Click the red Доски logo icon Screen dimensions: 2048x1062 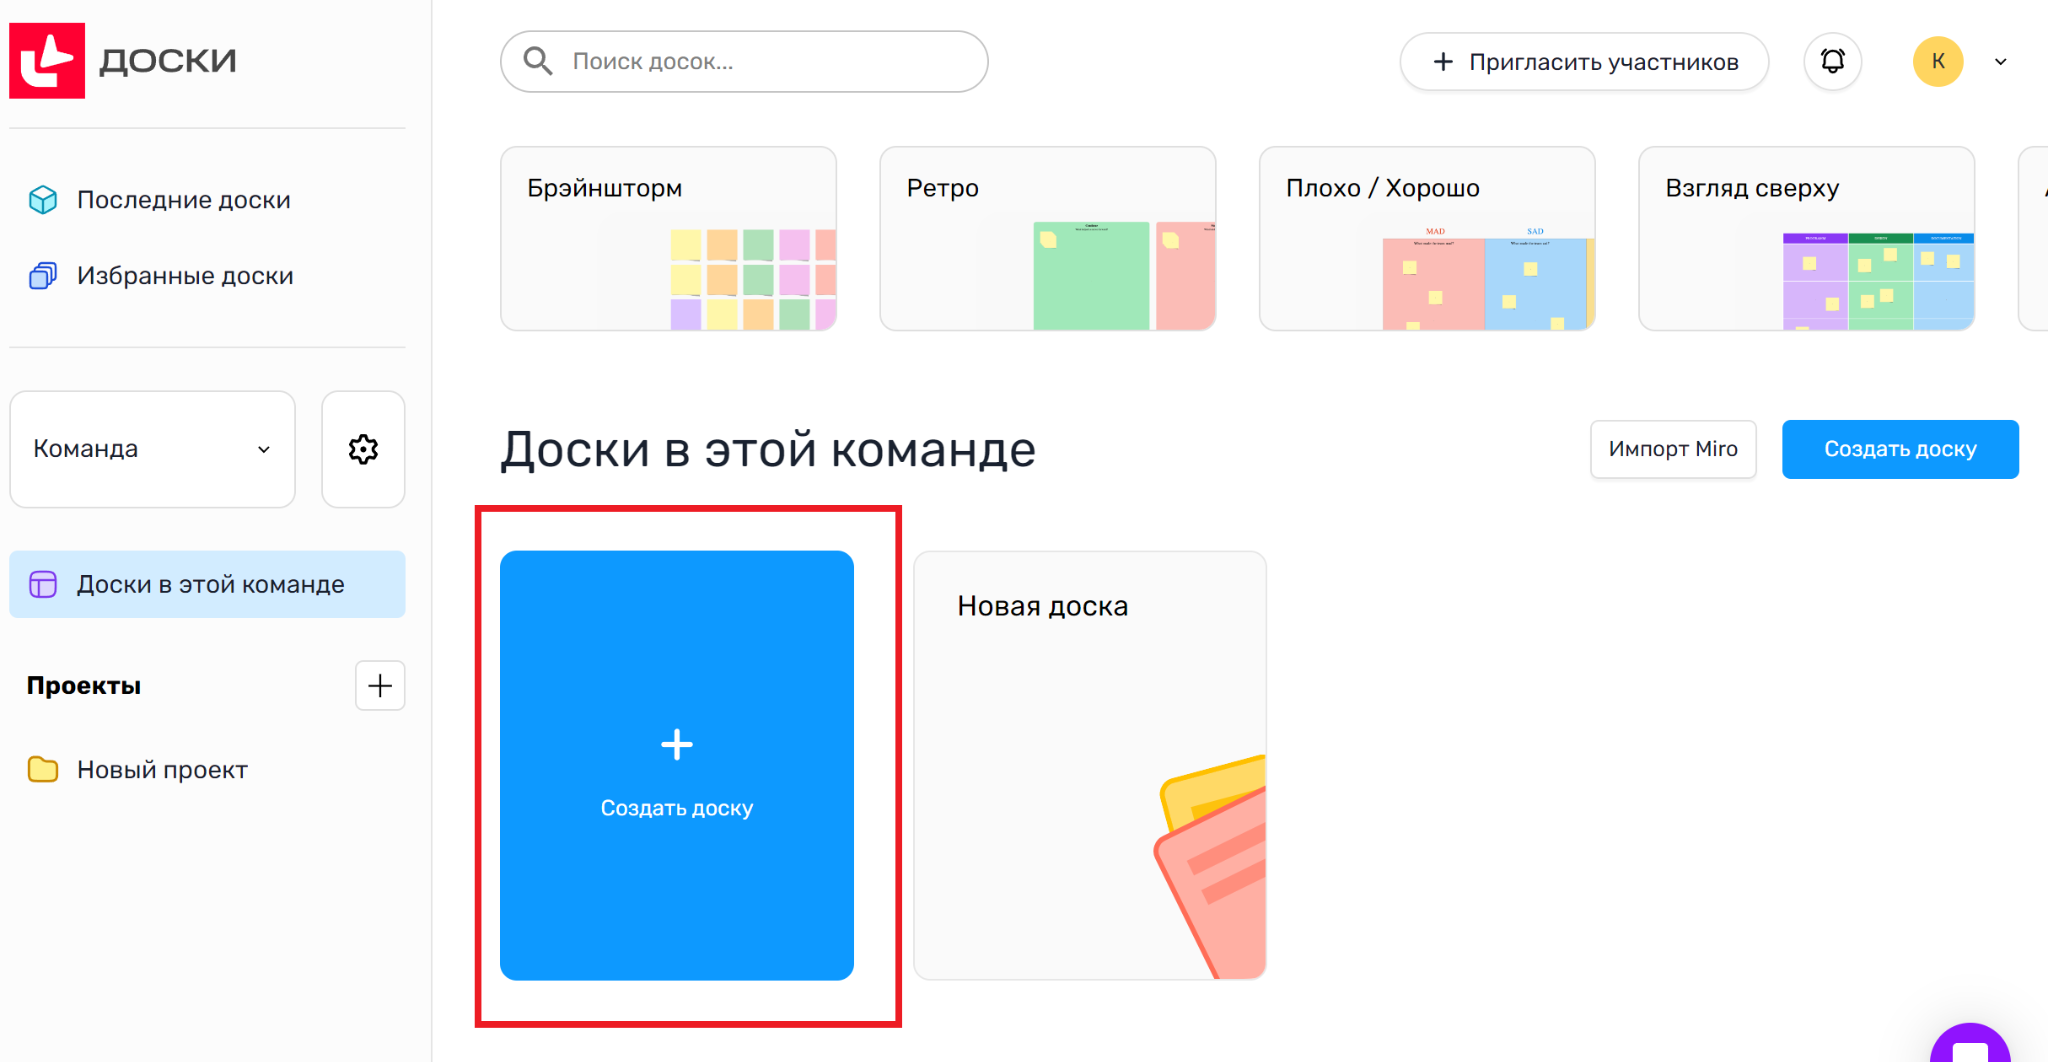(x=47, y=60)
